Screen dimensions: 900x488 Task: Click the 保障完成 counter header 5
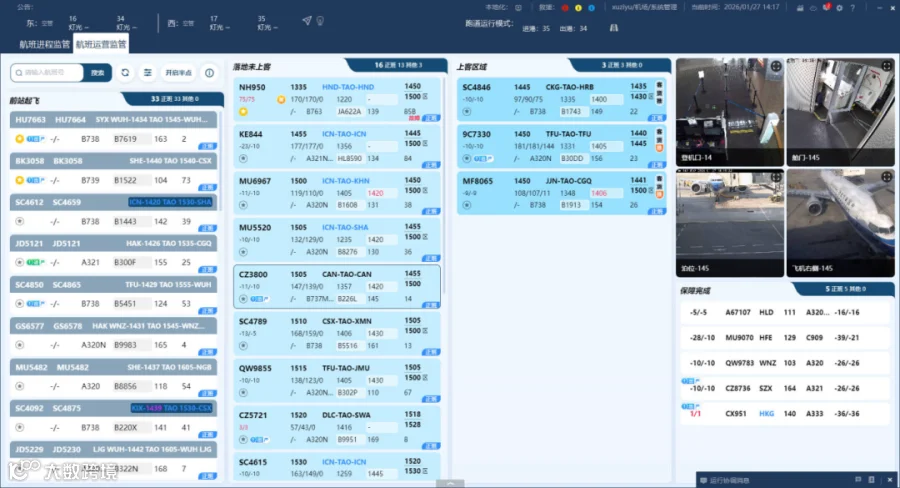pos(845,289)
